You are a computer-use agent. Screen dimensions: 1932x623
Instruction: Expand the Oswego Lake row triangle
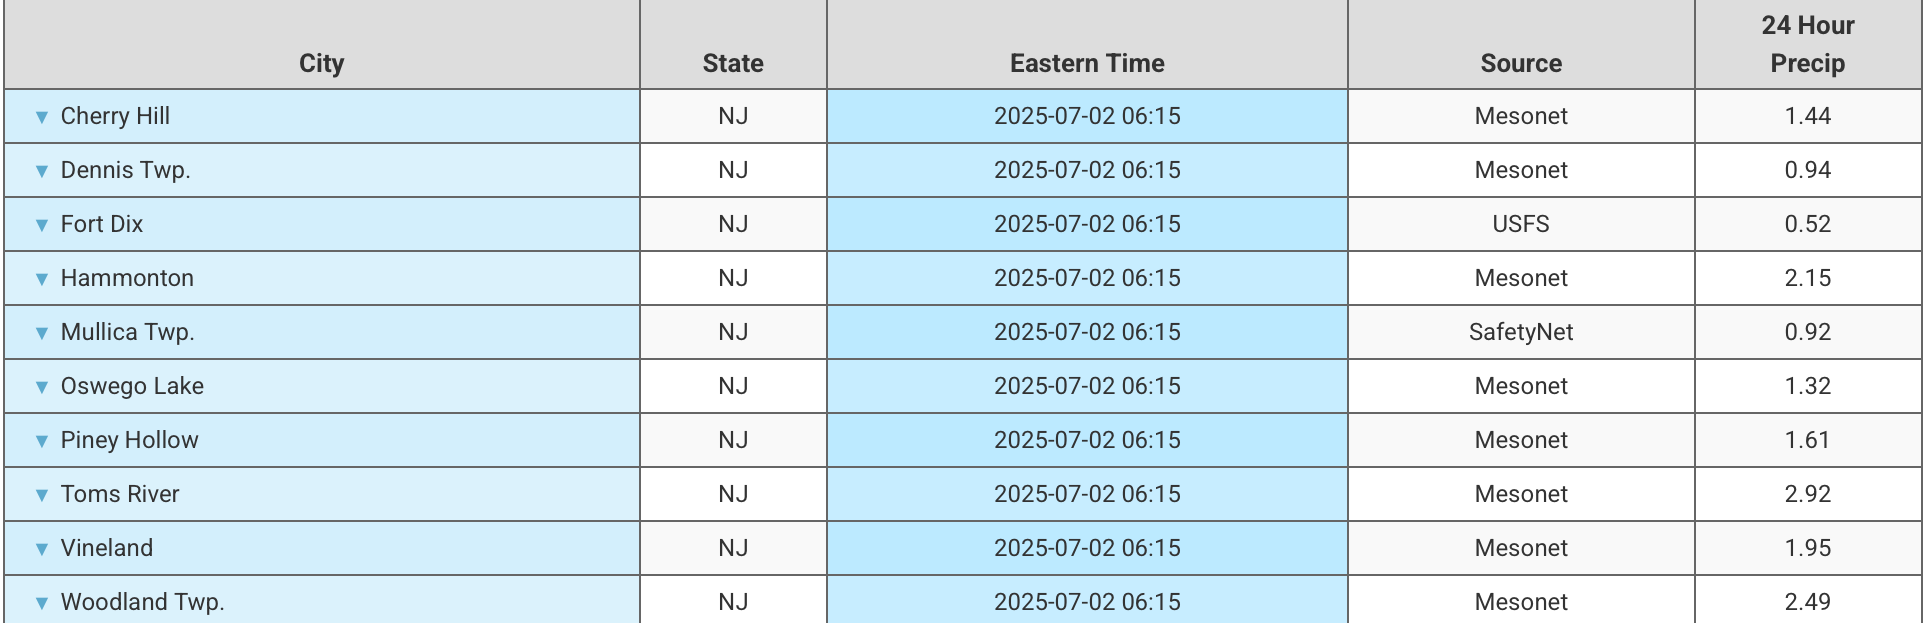coord(42,387)
